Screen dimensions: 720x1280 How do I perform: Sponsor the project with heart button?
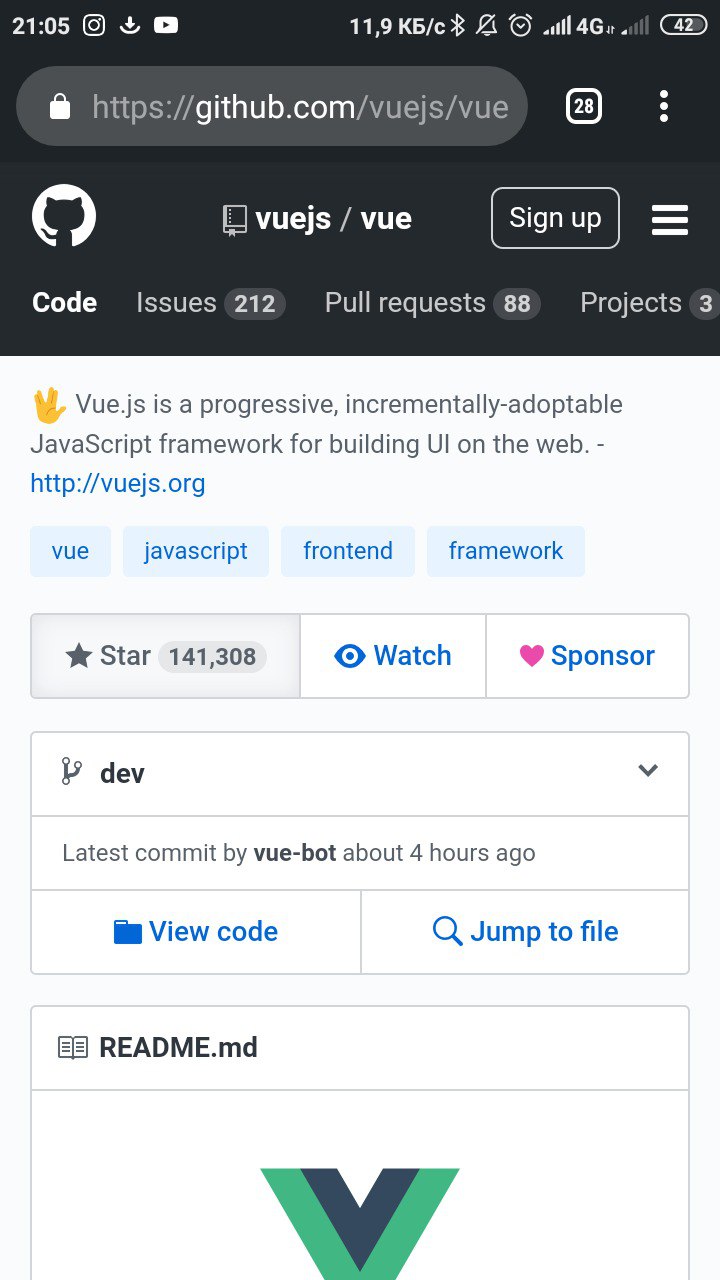tap(588, 656)
